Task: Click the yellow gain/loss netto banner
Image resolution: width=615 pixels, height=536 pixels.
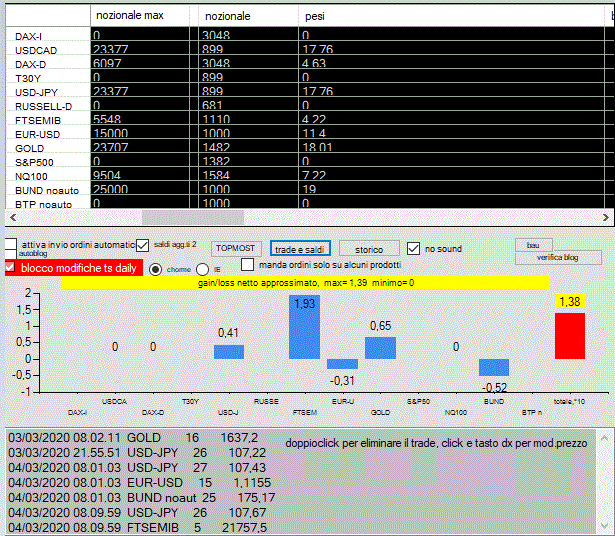Action: [x=306, y=282]
